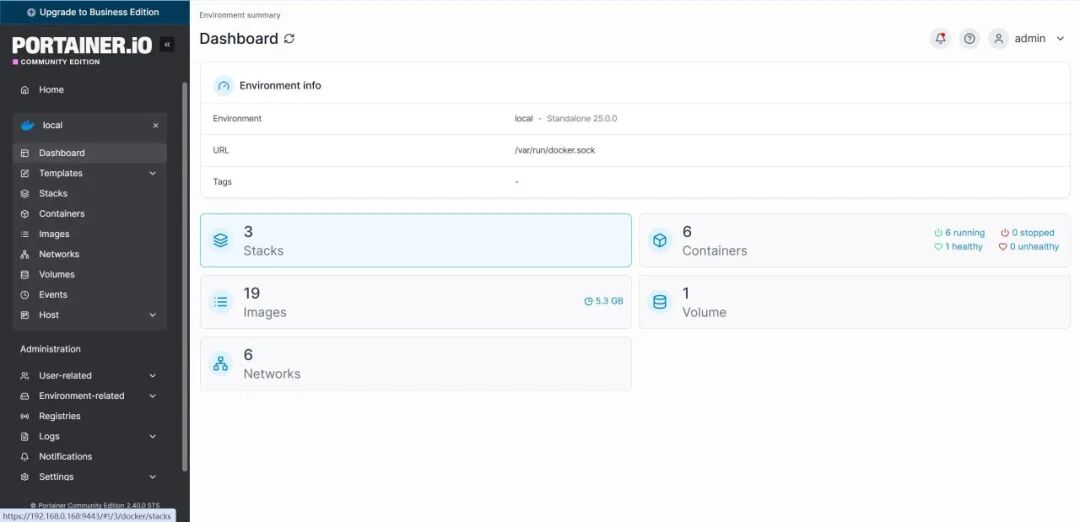1080x522 pixels.
Task: Expand the Host submenu chevron
Action: (153, 315)
